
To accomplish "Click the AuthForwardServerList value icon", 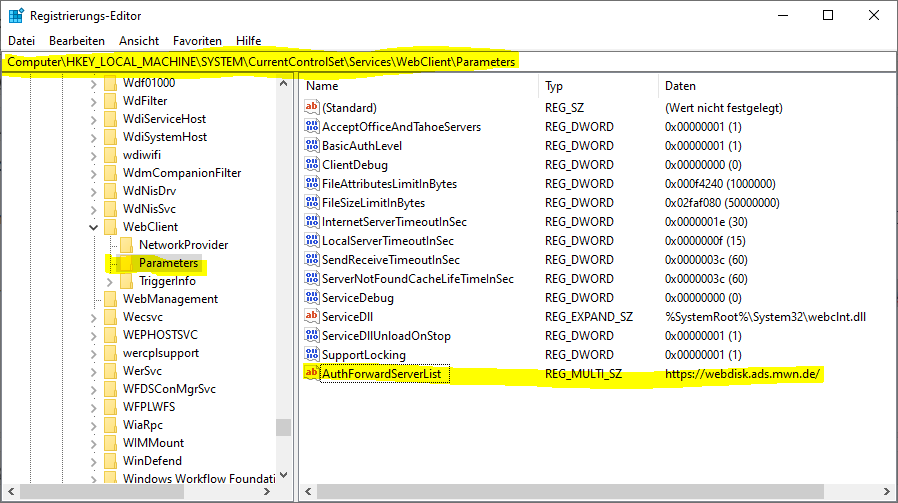I will click(x=311, y=374).
